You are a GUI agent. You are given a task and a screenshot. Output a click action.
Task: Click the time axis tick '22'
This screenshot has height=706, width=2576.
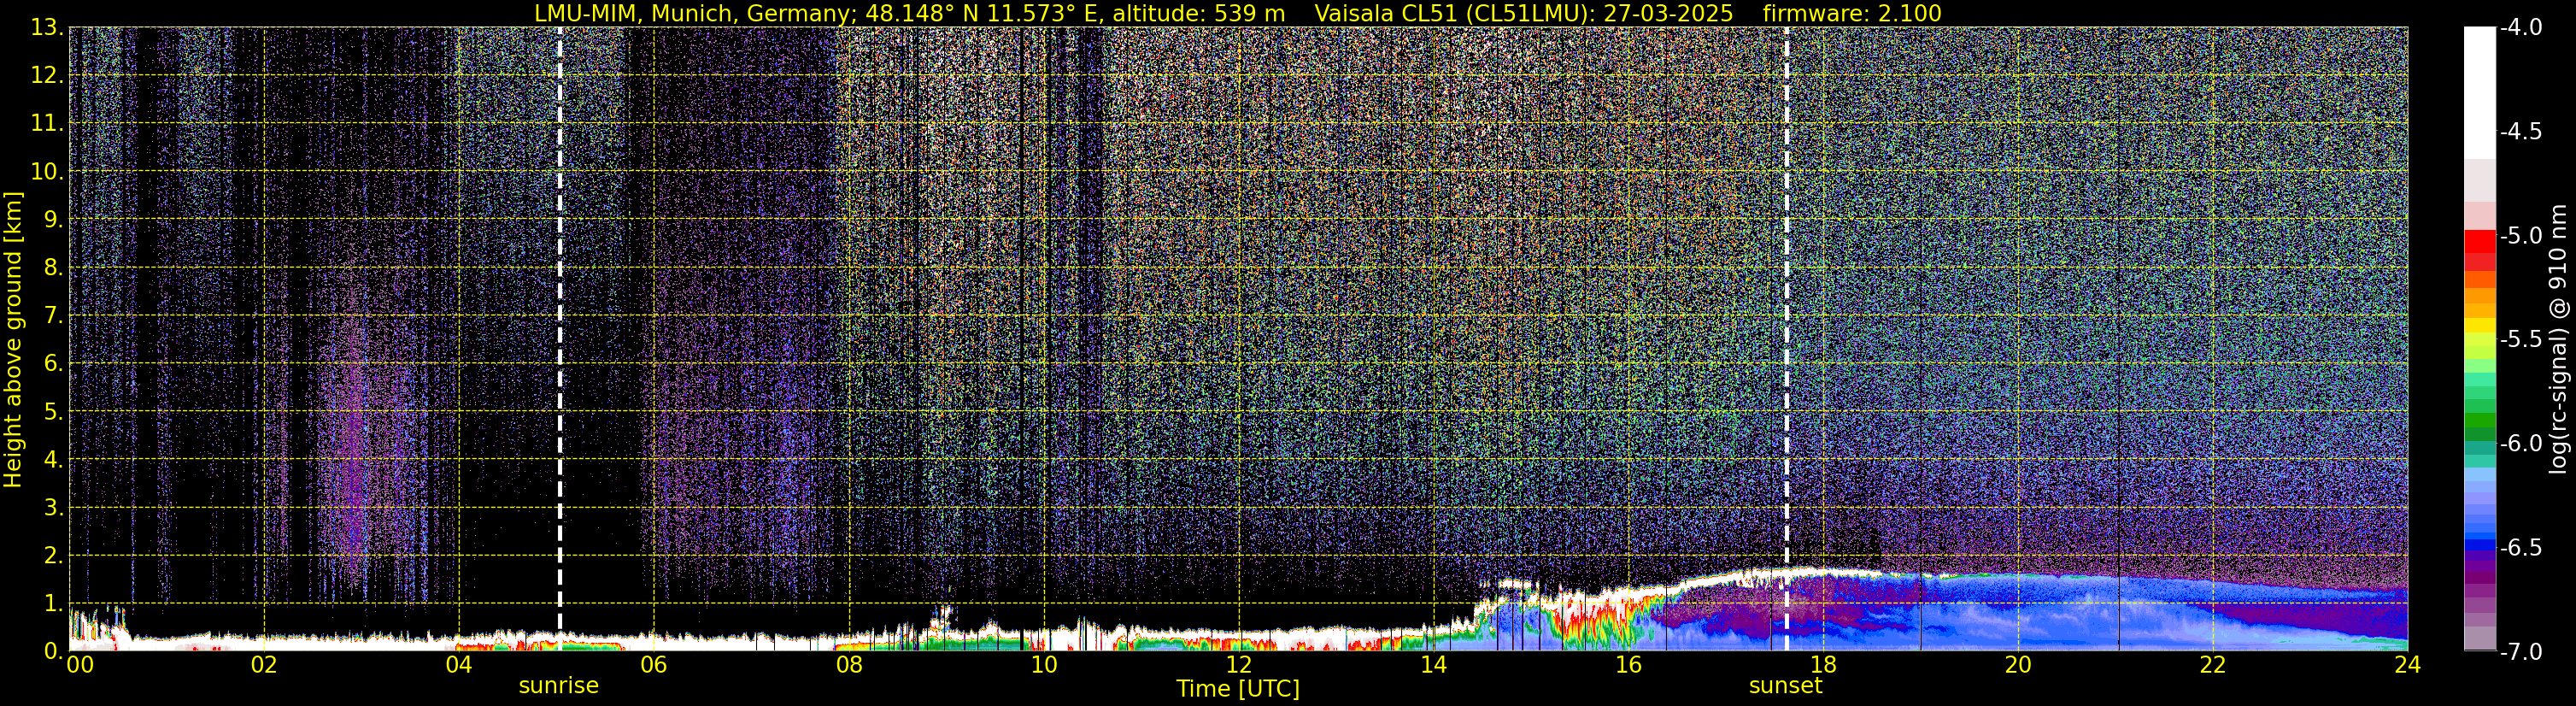point(2213,664)
